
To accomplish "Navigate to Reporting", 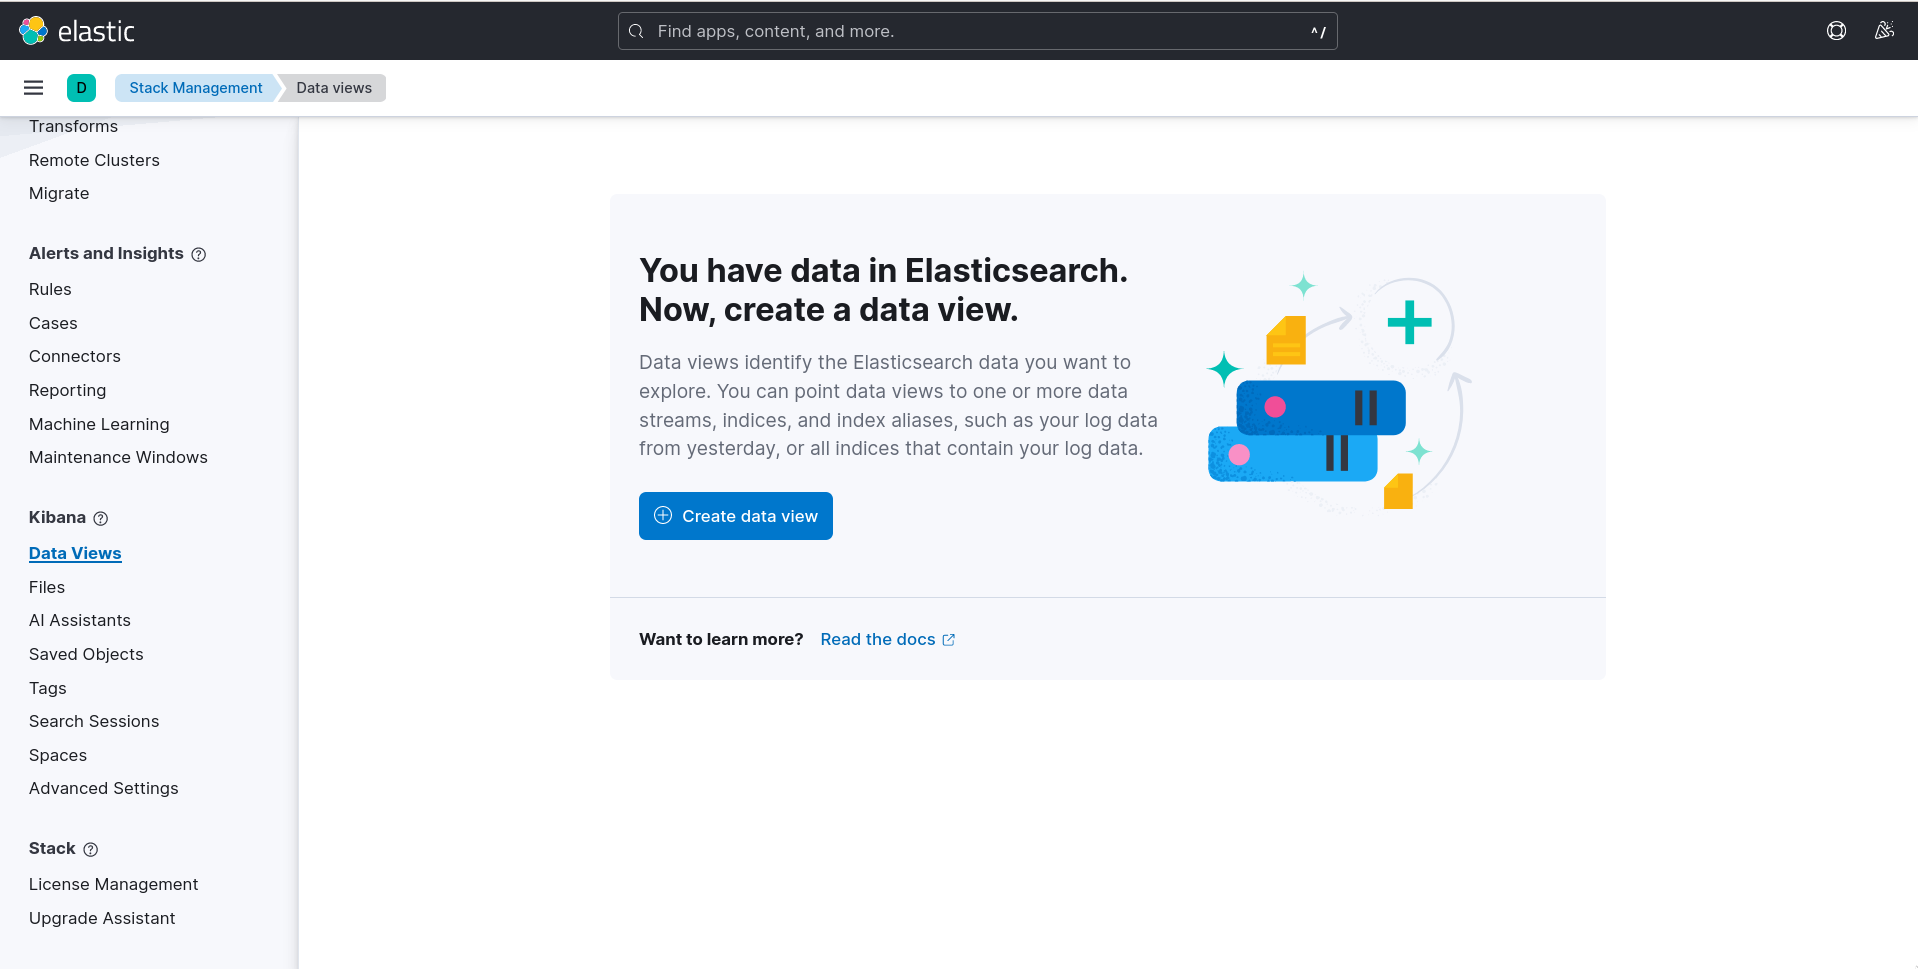I will [x=67, y=390].
